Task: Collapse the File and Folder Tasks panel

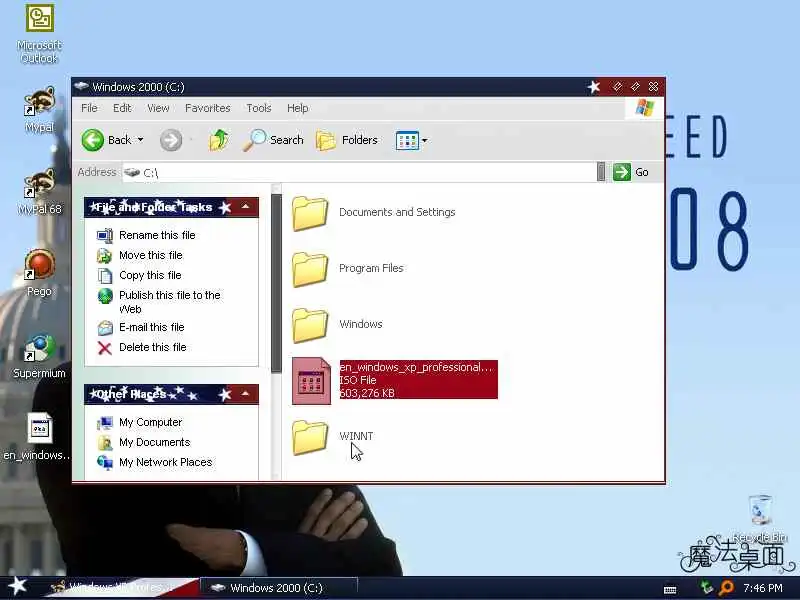Action: [x=245, y=207]
